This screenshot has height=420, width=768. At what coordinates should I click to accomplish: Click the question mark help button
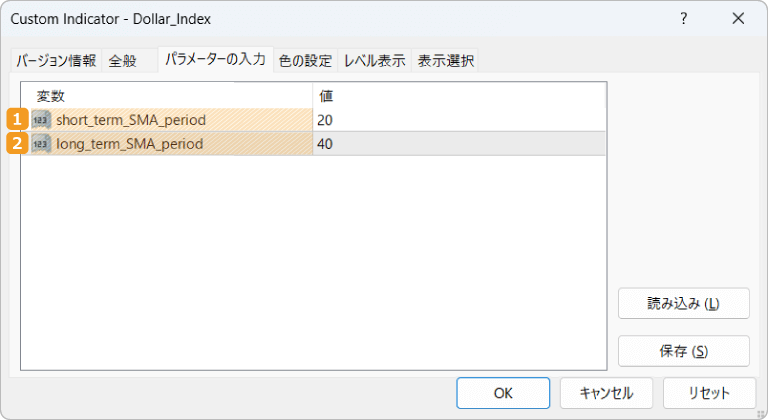point(683,19)
